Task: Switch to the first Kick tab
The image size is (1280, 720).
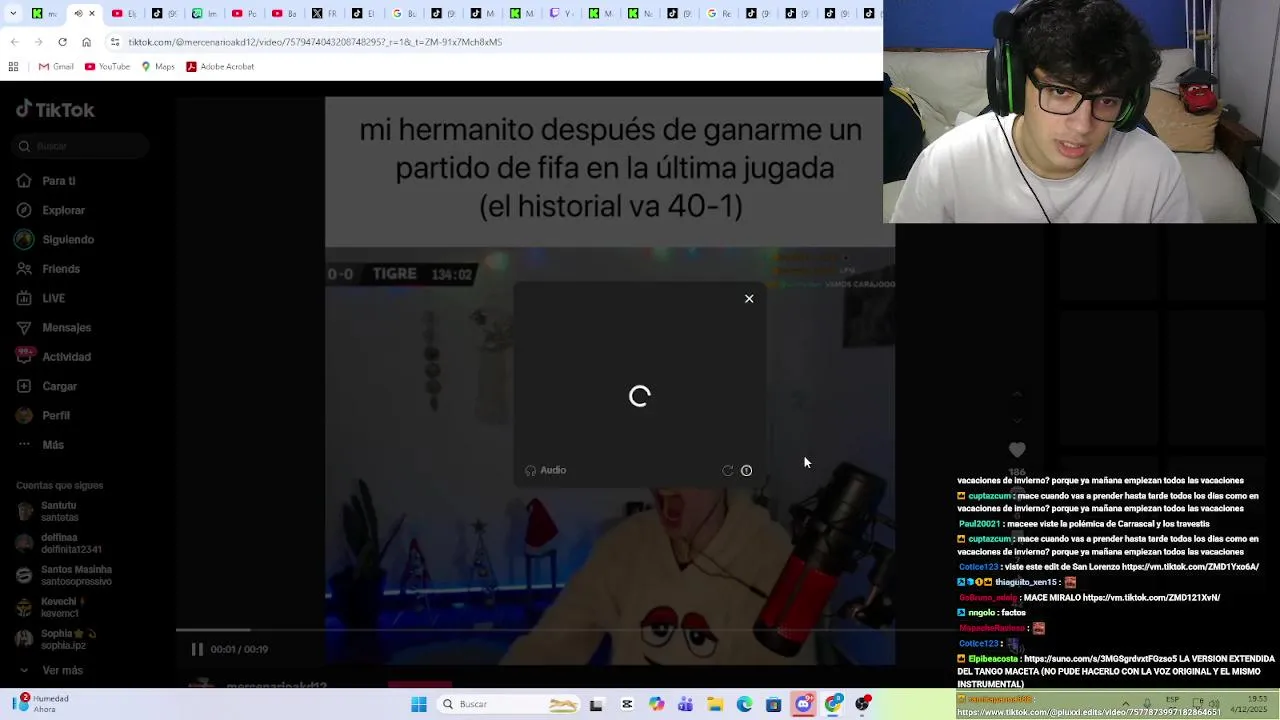Action: [x=44, y=13]
